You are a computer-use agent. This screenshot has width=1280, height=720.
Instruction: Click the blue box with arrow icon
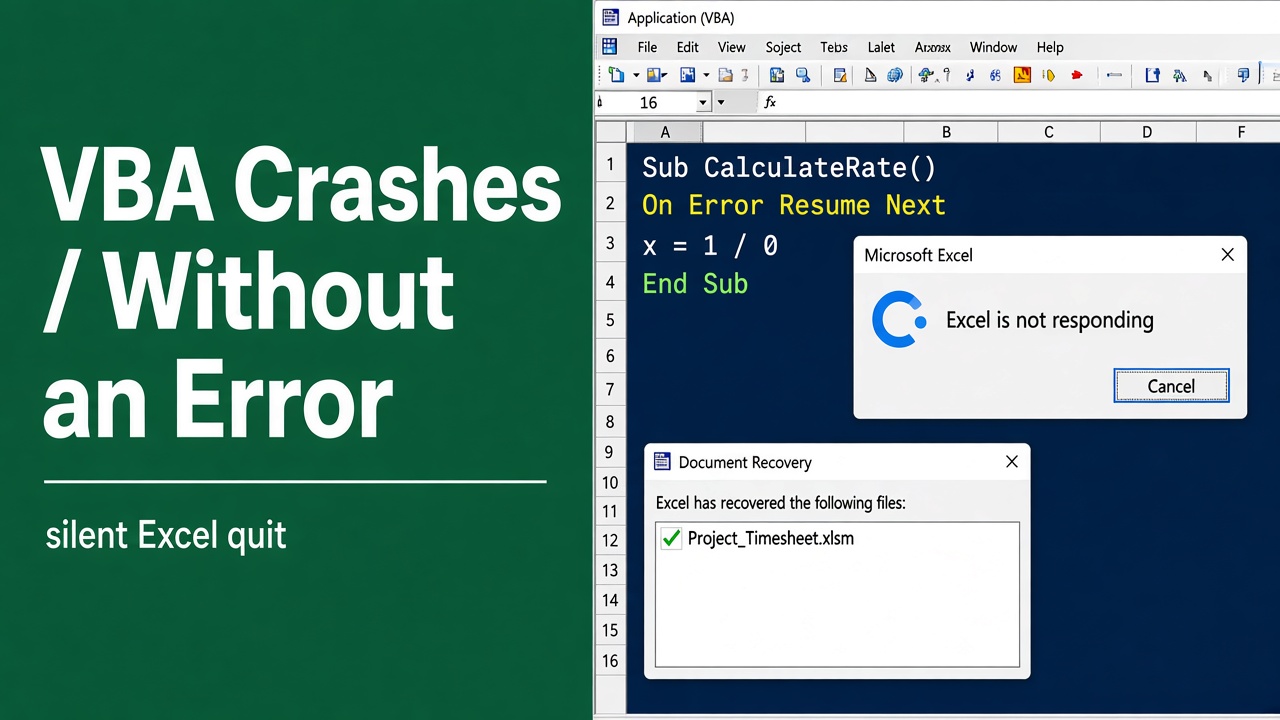coord(1152,75)
